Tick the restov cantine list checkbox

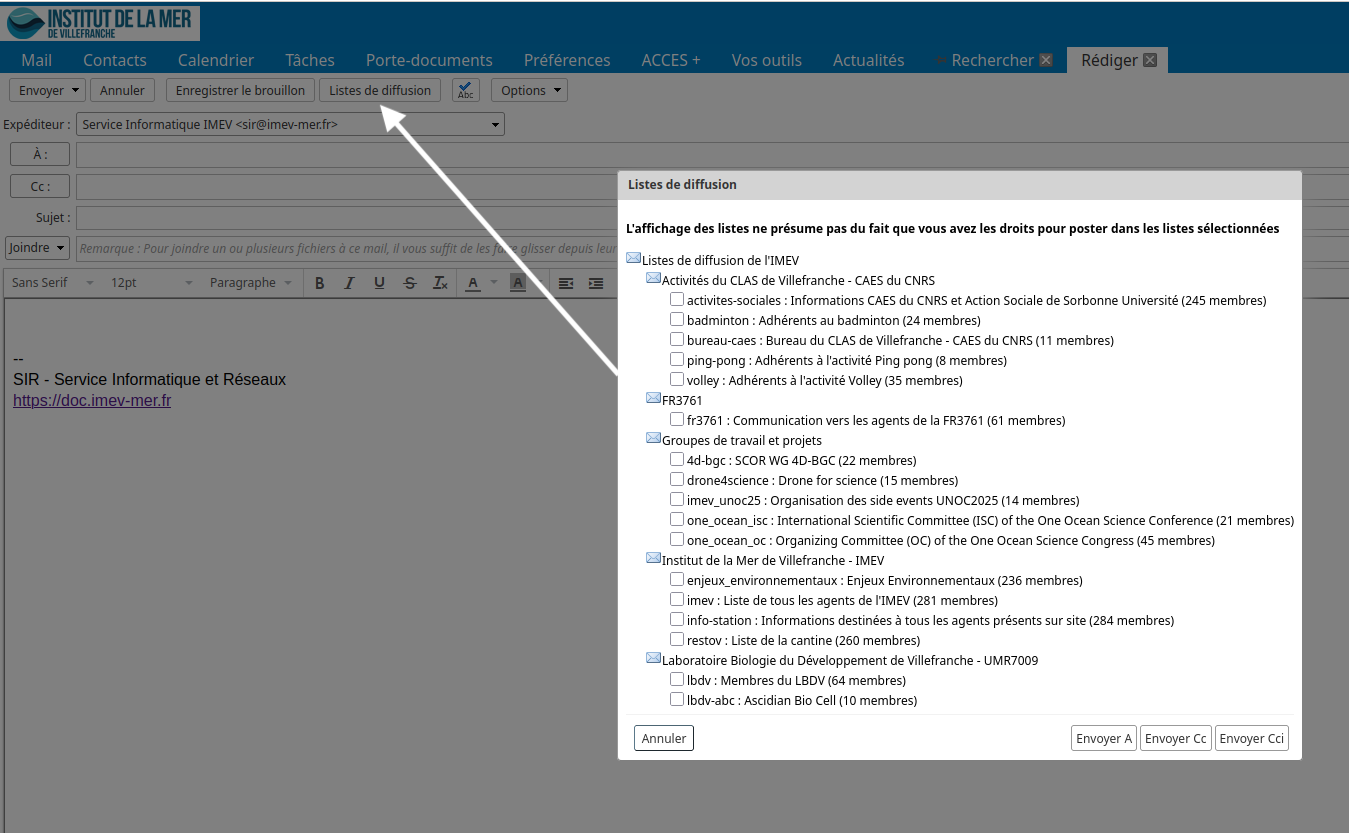[x=677, y=639]
